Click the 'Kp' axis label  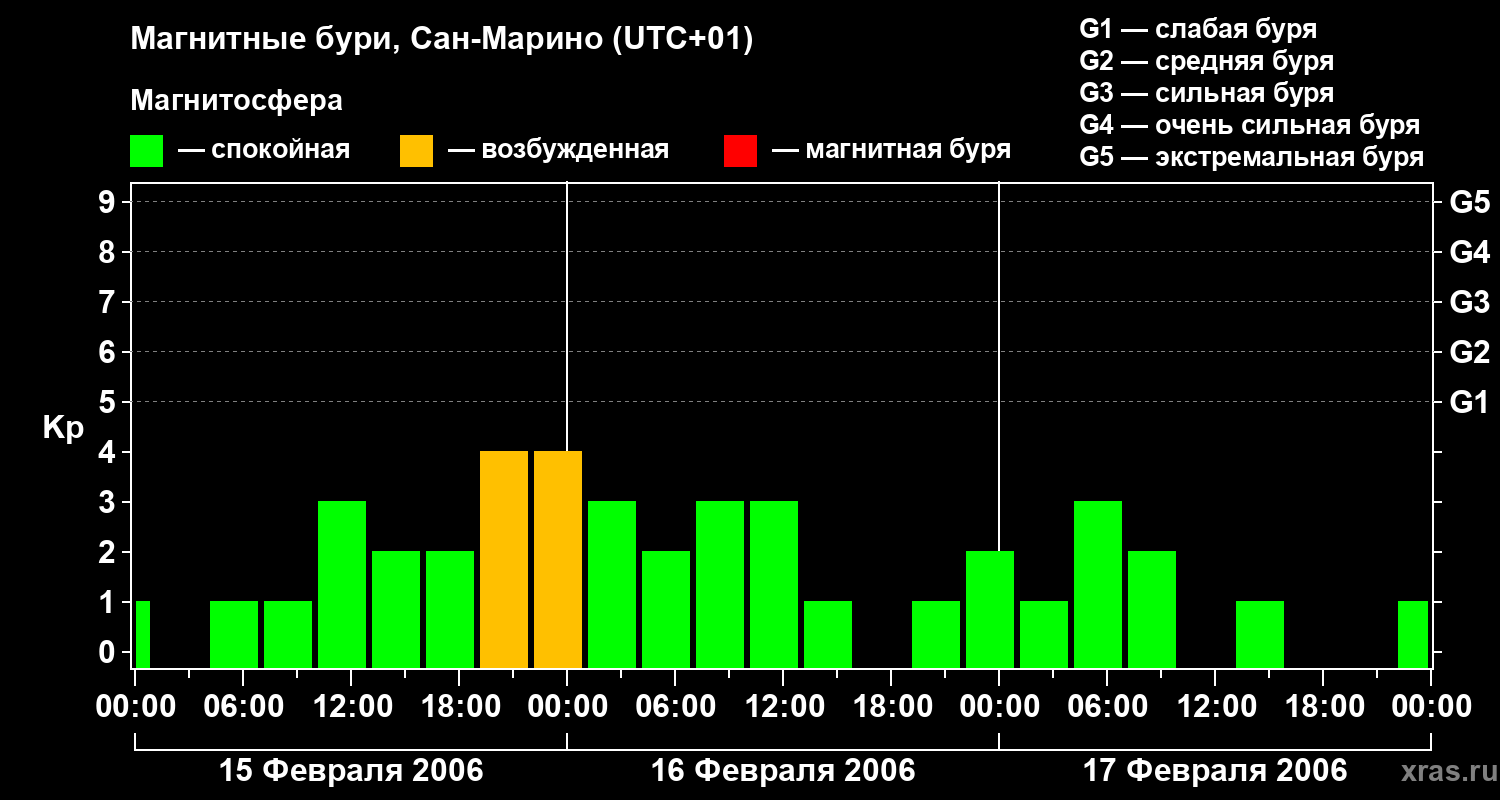(63, 427)
